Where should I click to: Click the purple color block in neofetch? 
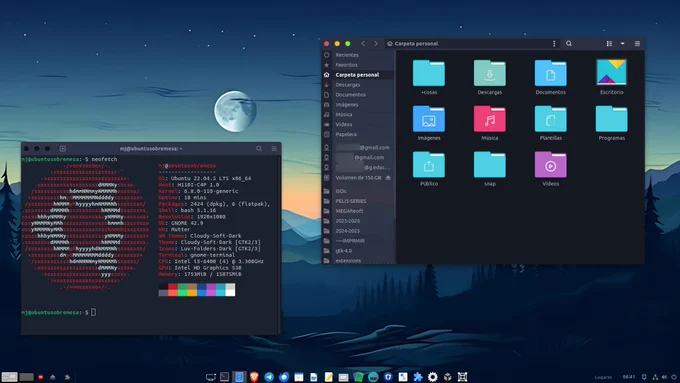coord(211,290)
